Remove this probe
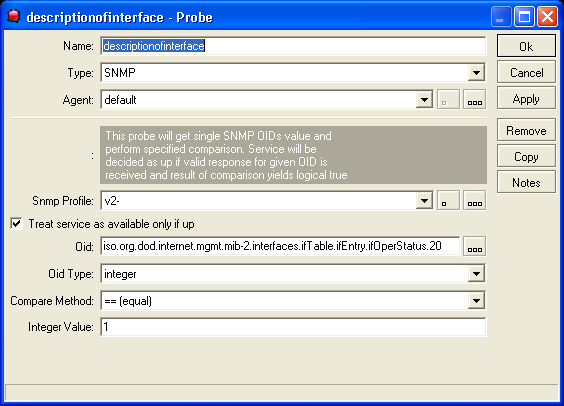Image resolution: width=564 pixels, height=406 pixels. tap(526, 131)
